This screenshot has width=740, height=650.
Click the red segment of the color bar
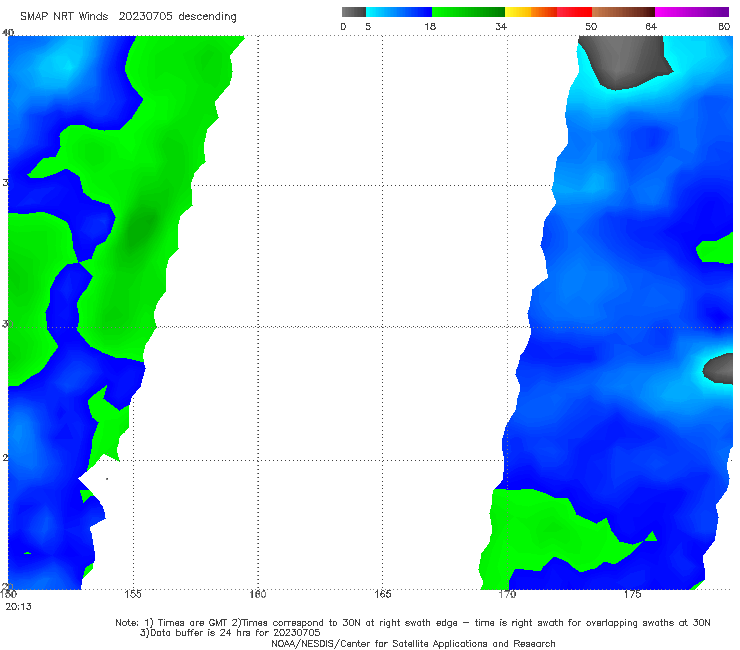tap(574, 12)
